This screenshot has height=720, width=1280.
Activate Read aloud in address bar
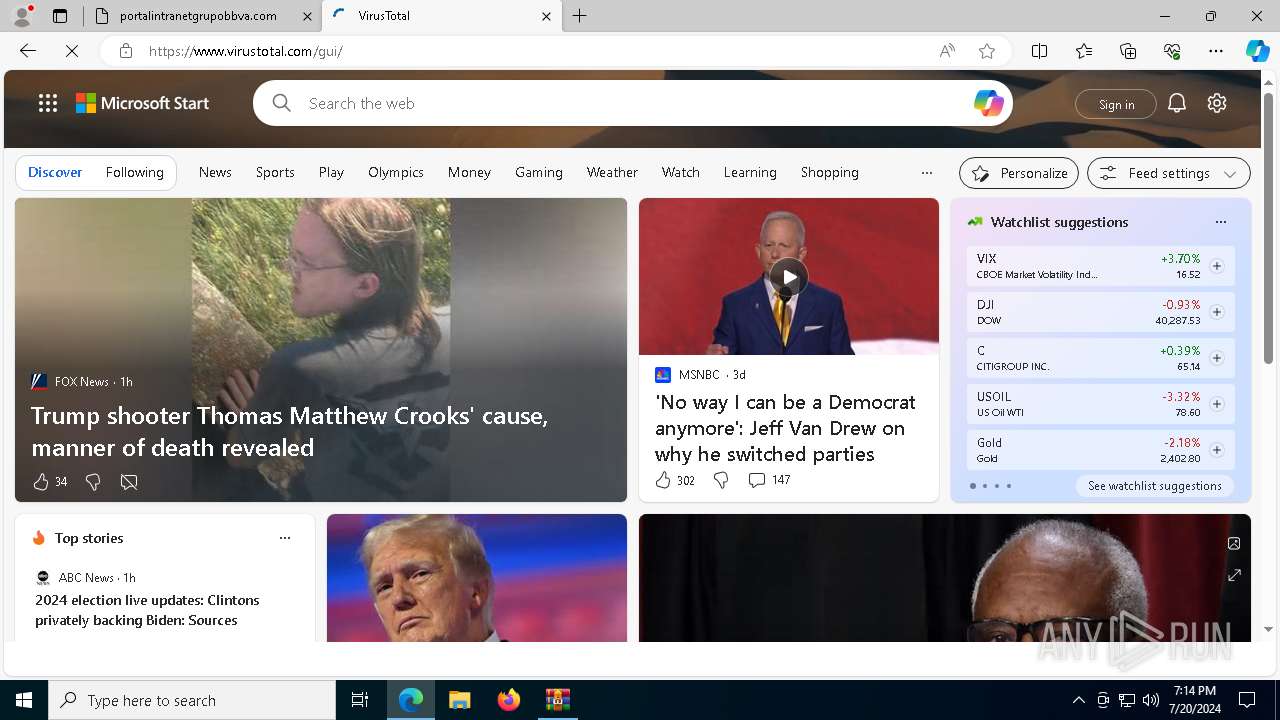[x=947, y=51]
